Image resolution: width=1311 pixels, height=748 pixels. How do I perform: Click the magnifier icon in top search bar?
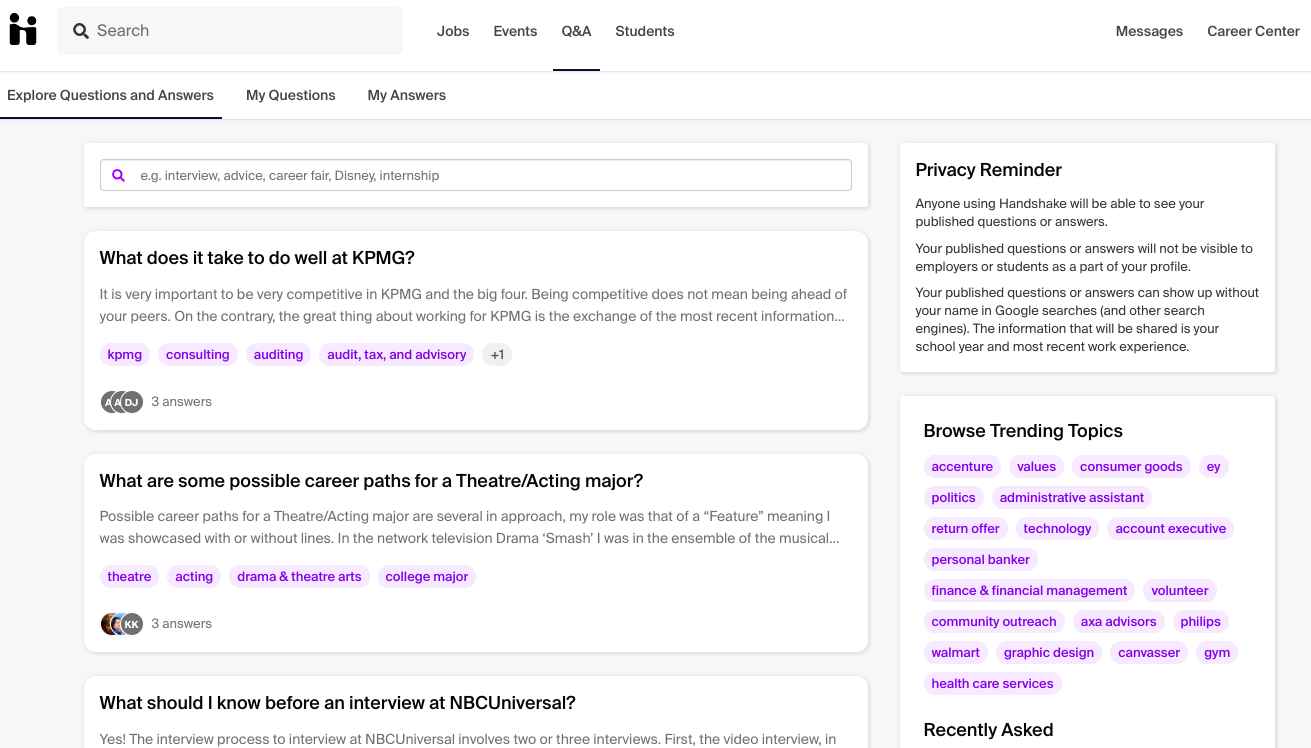81,31
